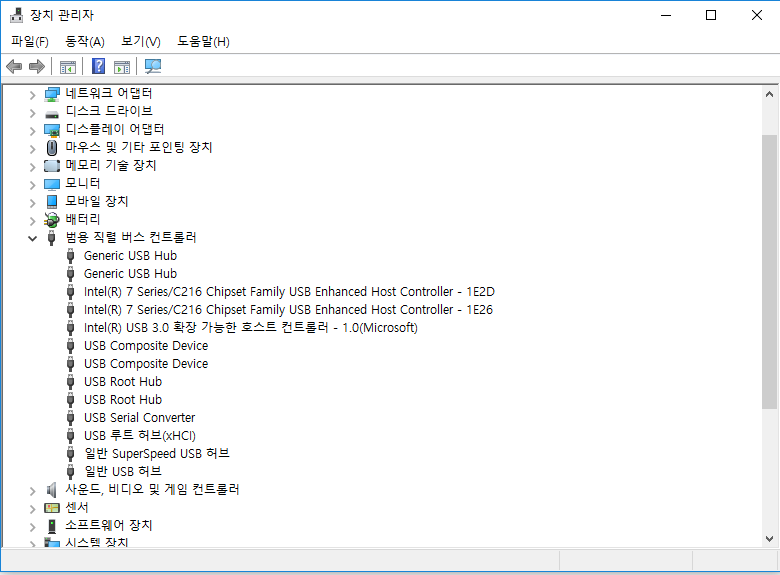This screenshot has width=780, height=575.
Task: Click the 디스플레이 어댑터 icon
Action: (x=52, y=130)
